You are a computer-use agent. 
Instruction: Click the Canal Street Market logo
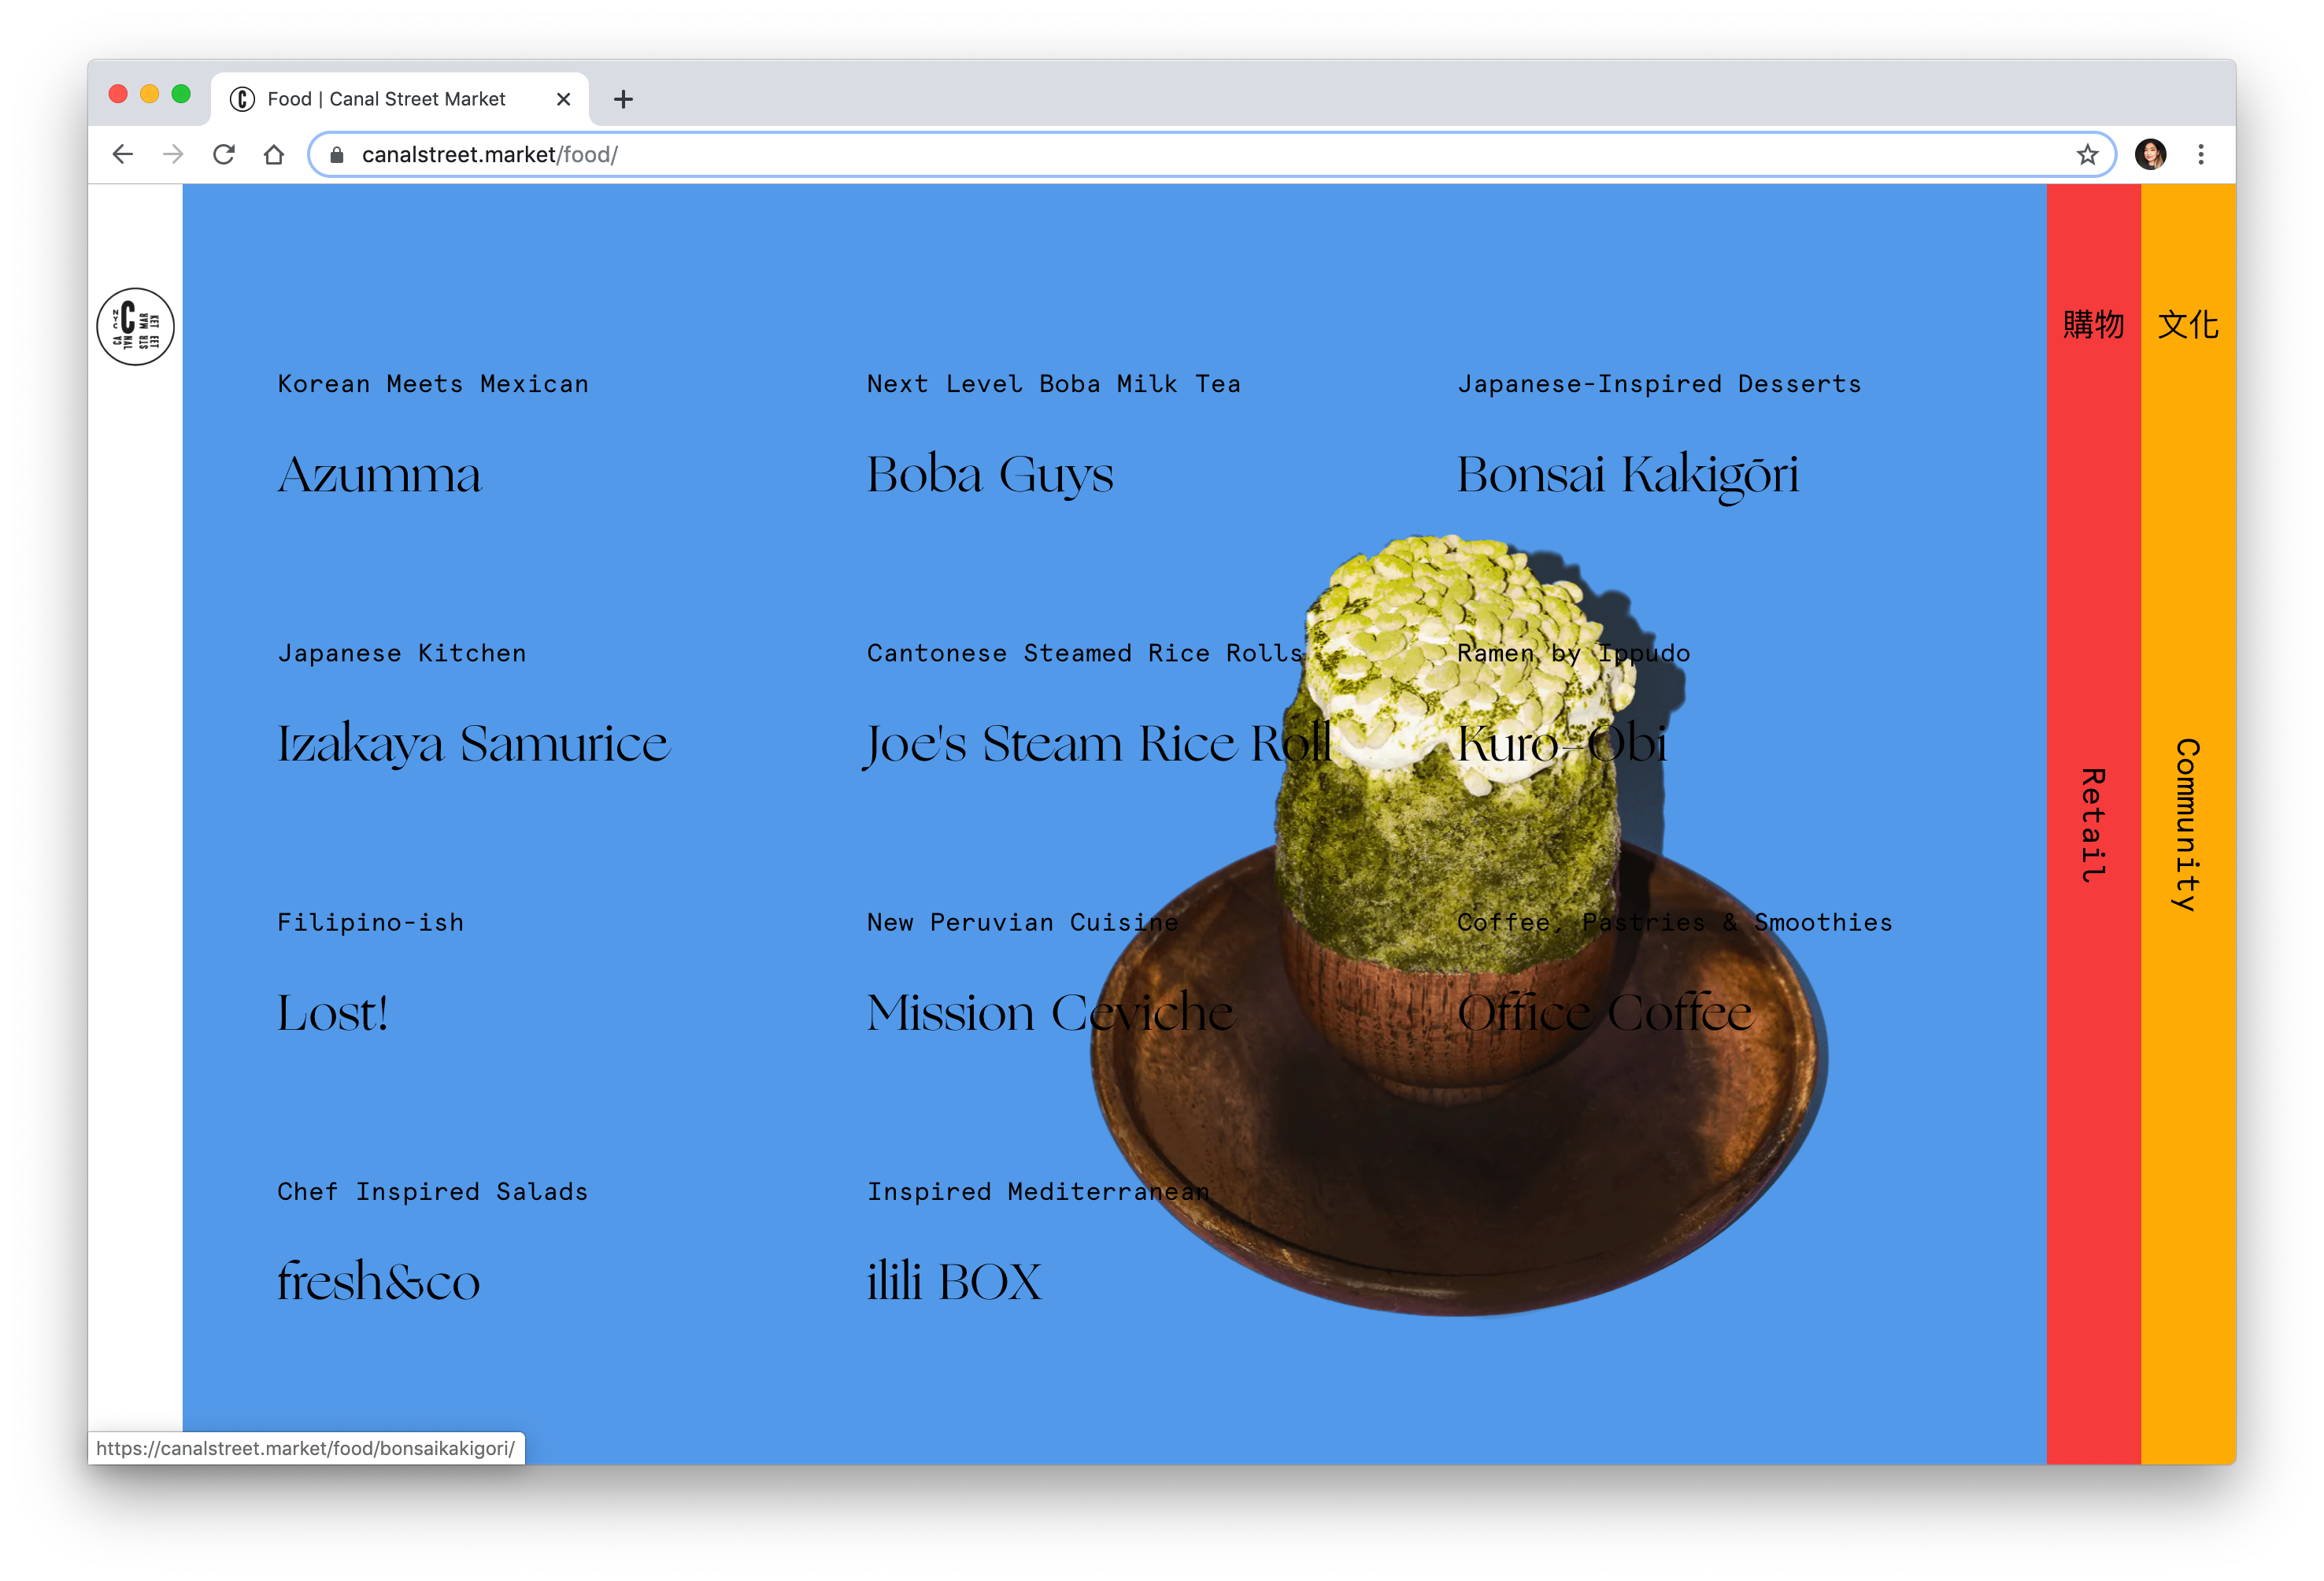click(136, 326)
